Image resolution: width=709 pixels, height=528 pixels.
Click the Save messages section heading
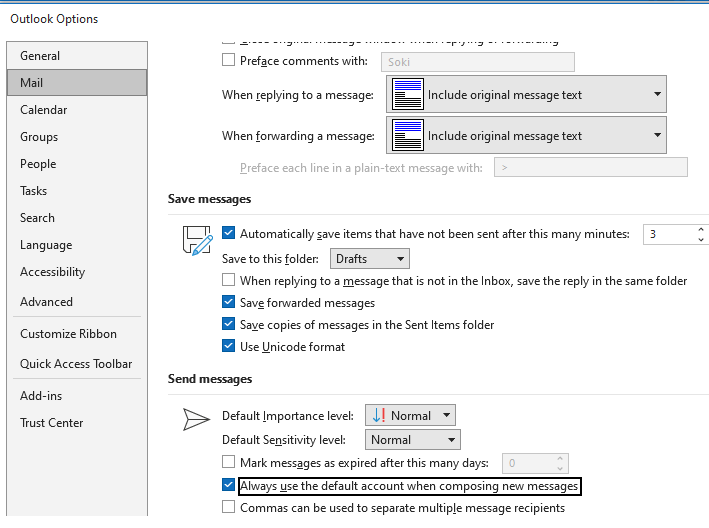pos(209,199)
